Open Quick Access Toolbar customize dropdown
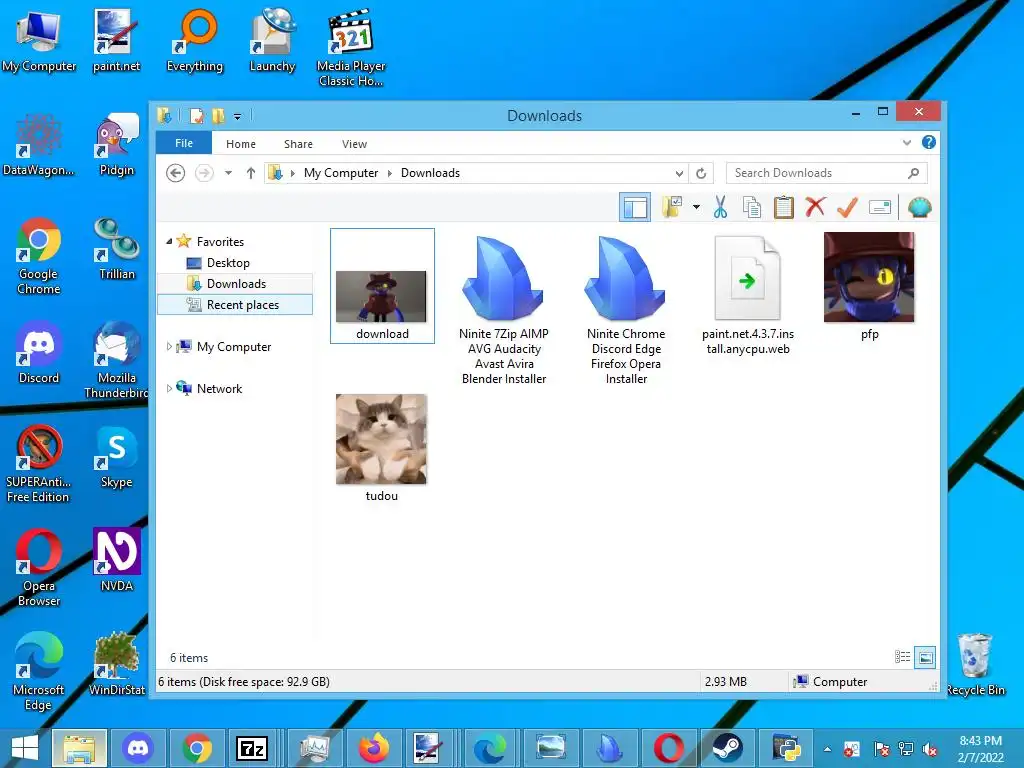The height and width of the screenshot is (768, 1024). pyautogui.click(x=237, y=116)
